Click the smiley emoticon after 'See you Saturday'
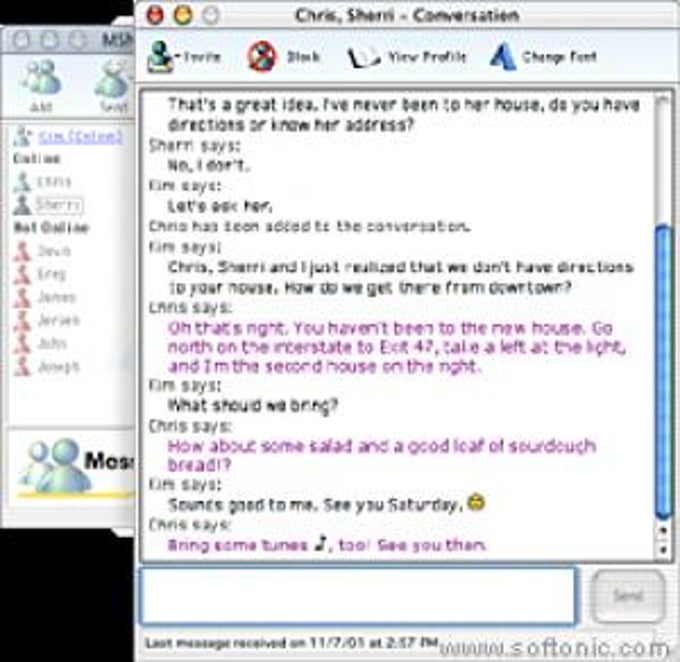 (x=476, y=503)
